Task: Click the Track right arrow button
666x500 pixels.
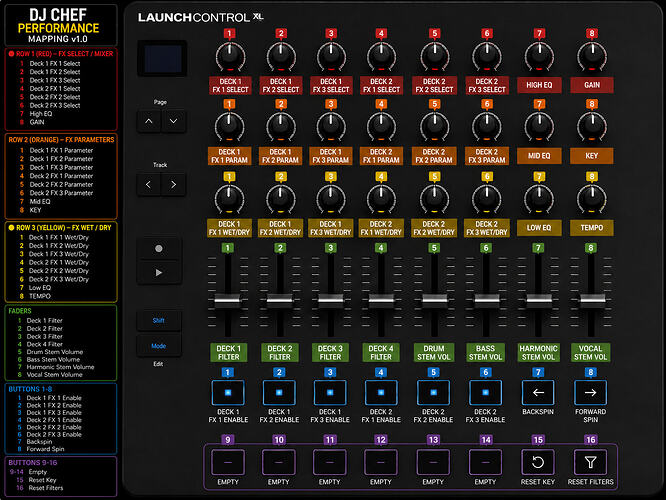Action: (x=173, y=184)
